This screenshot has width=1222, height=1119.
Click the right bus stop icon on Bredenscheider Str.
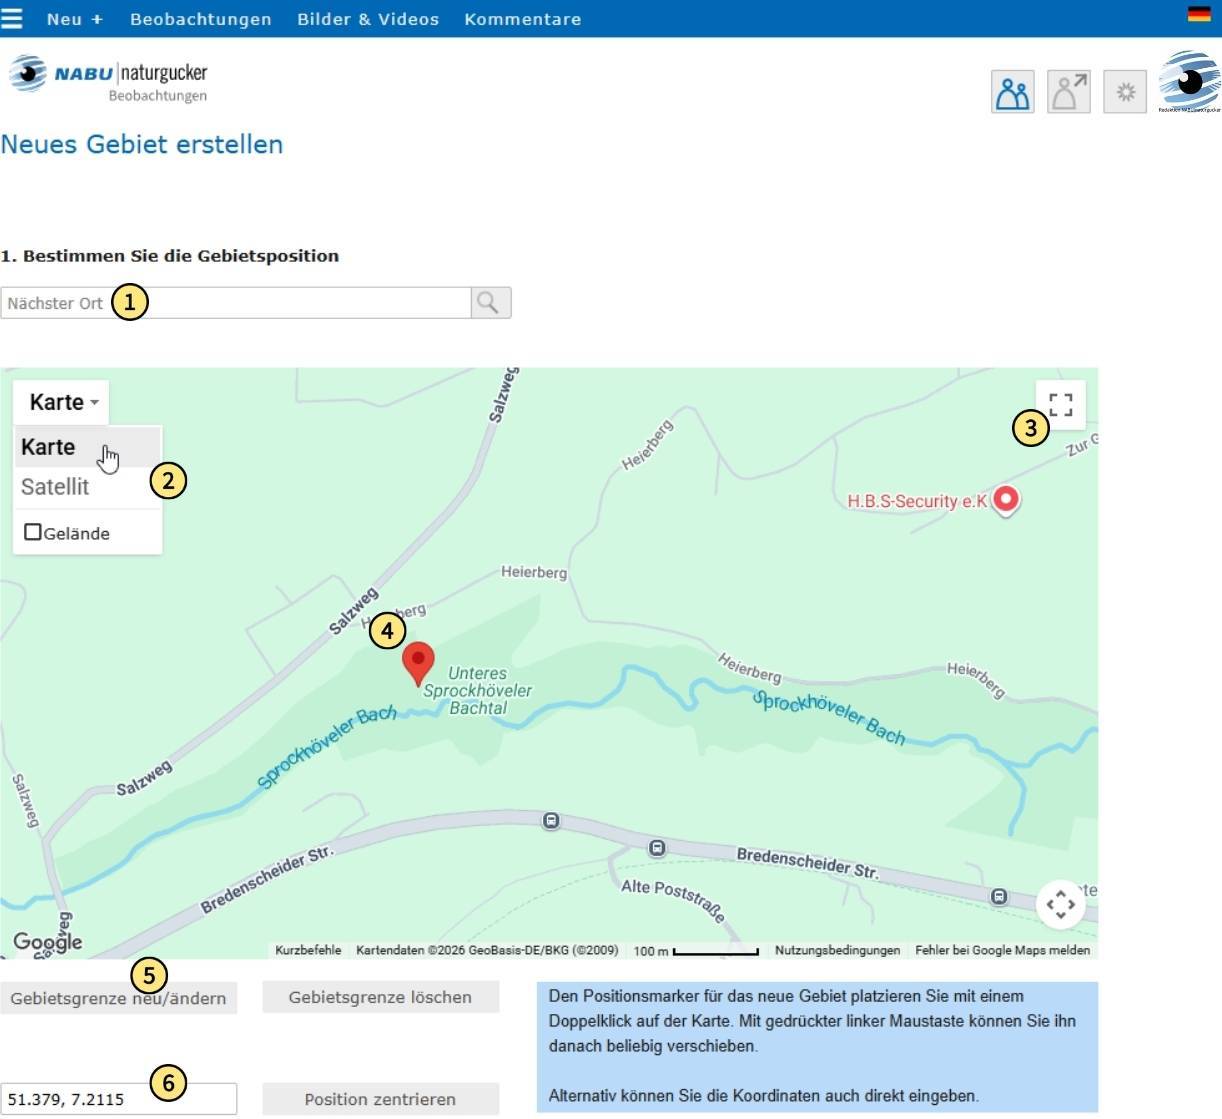999,896
